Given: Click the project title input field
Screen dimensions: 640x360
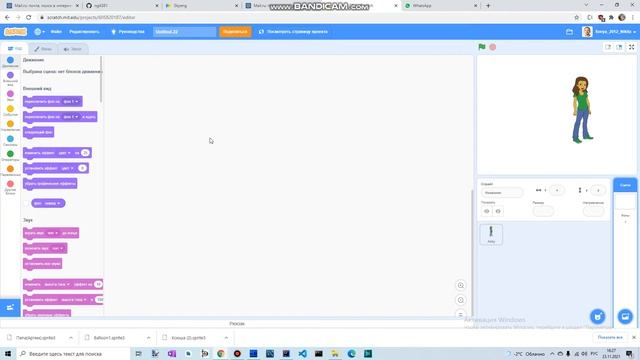Looking at the screenshot, I should 184,31.
